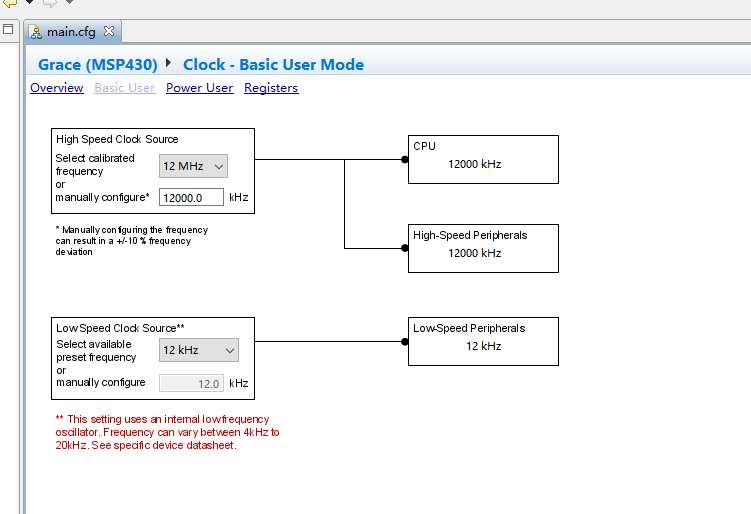The height and width of the screenshot is (514, 751).
Task: Click the Select calibrated frequency label
Action: [x=95, y=165]
